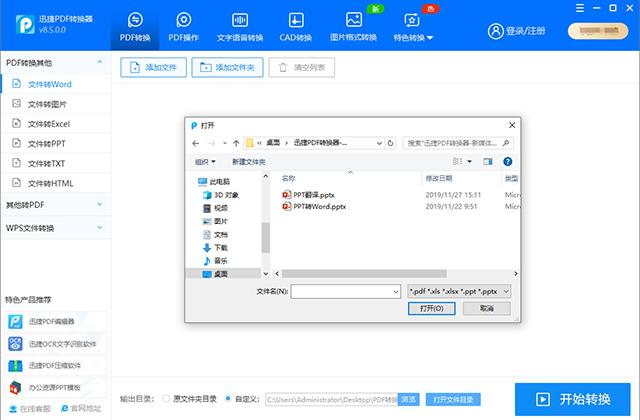Toggle the preview pane icon

pos(488,162)
